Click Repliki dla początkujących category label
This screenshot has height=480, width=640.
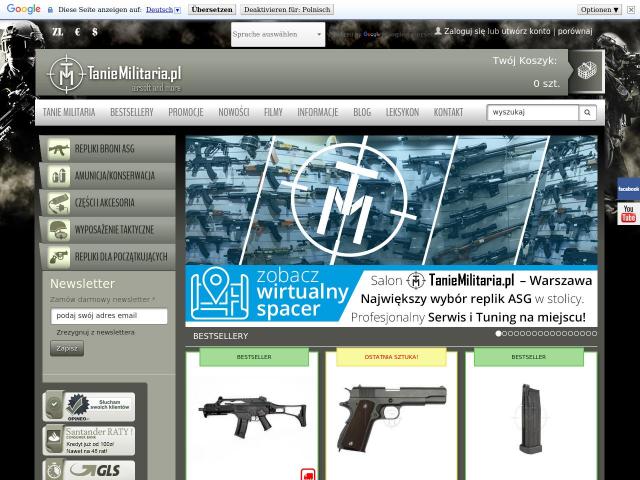click(121, 257)
